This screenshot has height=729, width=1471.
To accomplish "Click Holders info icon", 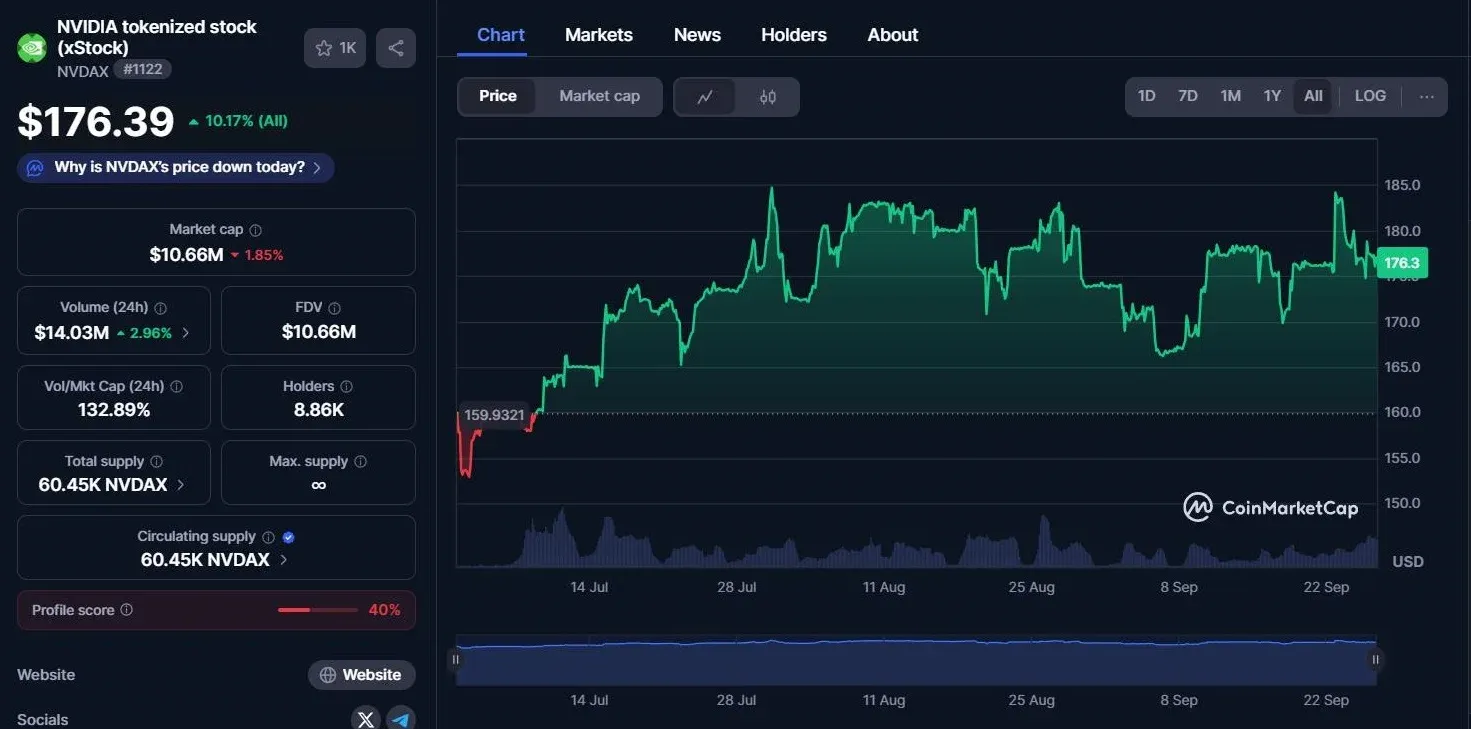I will point(347,386).
